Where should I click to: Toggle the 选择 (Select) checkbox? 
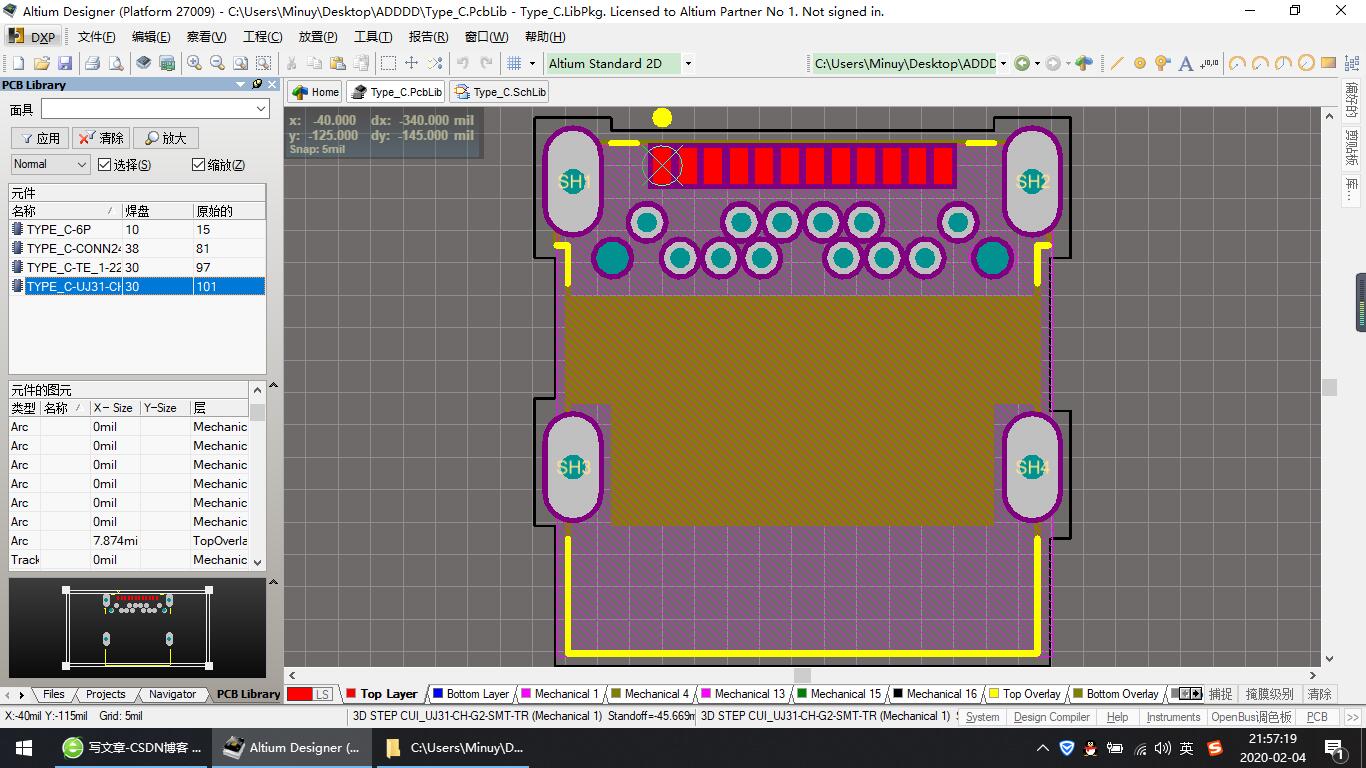click(104, 164)
